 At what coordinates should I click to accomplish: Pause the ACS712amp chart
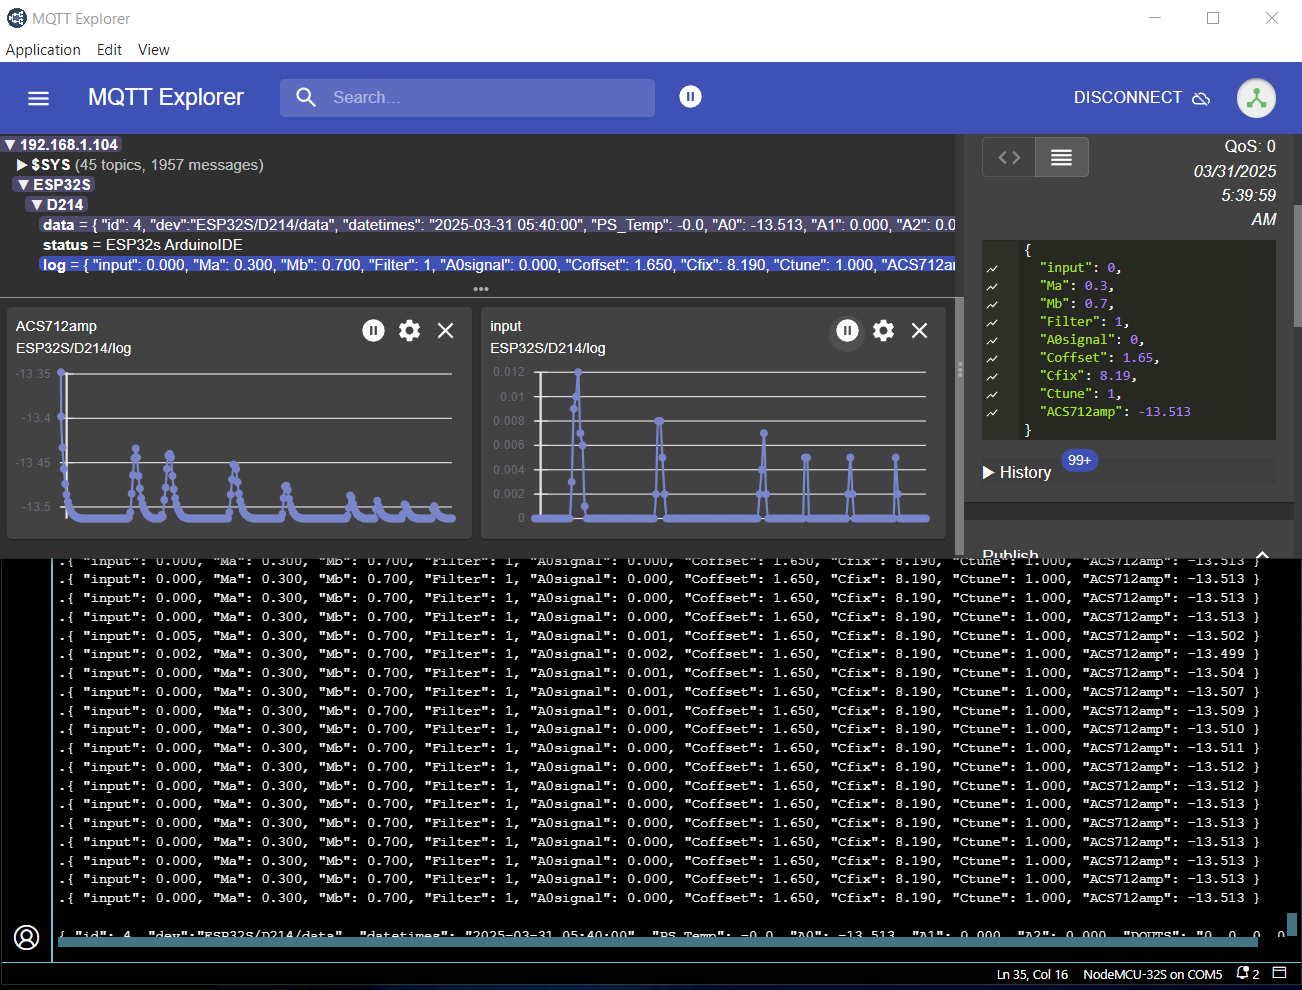[373, 330]
